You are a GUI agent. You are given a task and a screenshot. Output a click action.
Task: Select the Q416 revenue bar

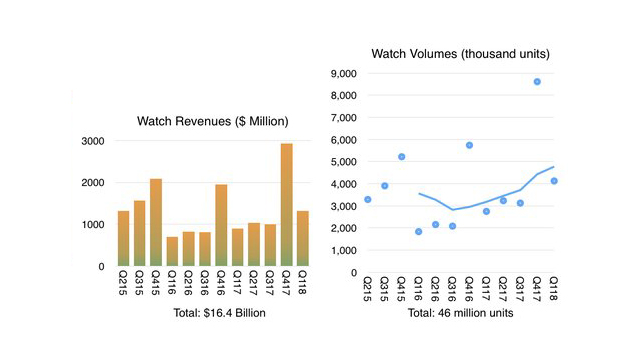click(221, 225)
